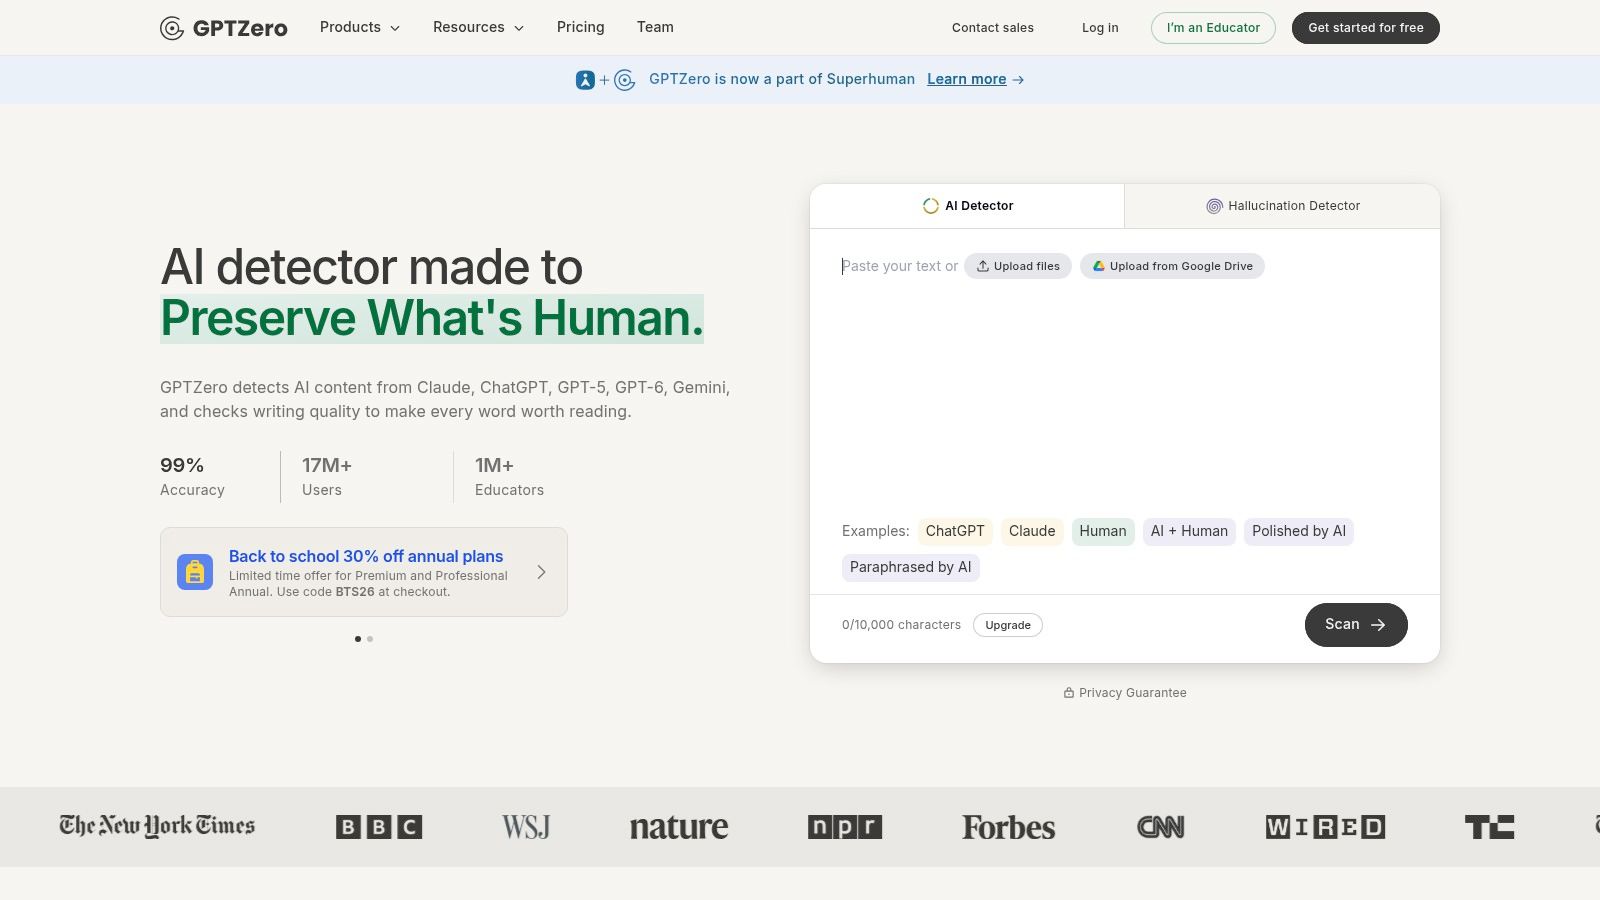Open the CNN logo
Image resolution: width=1600 pixels, height=900 pixels.
pyautogui.click(x=1160, y=827)
